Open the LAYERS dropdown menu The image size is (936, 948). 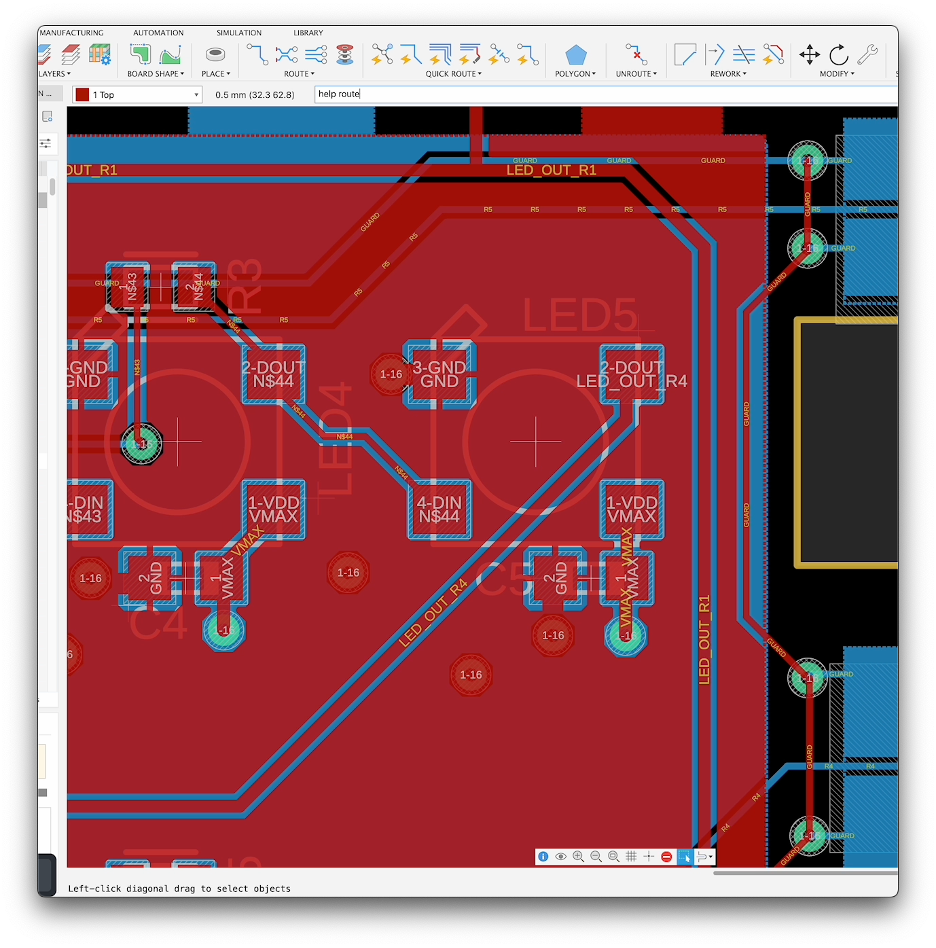click(54, 74)
